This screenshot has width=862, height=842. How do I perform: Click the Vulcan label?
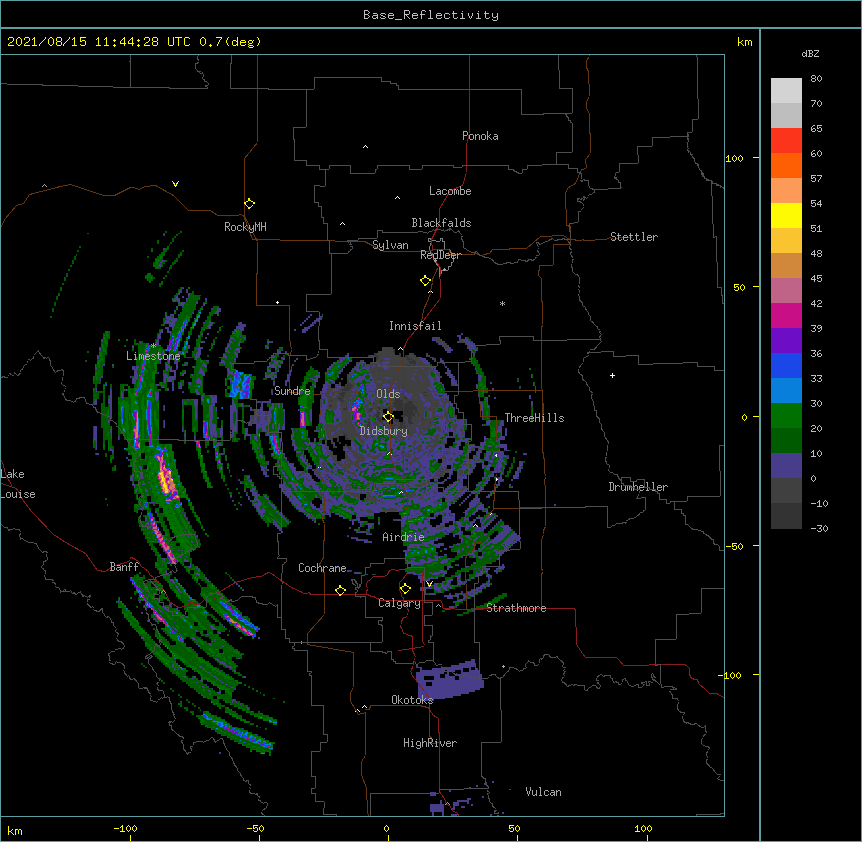coord(543,792)
